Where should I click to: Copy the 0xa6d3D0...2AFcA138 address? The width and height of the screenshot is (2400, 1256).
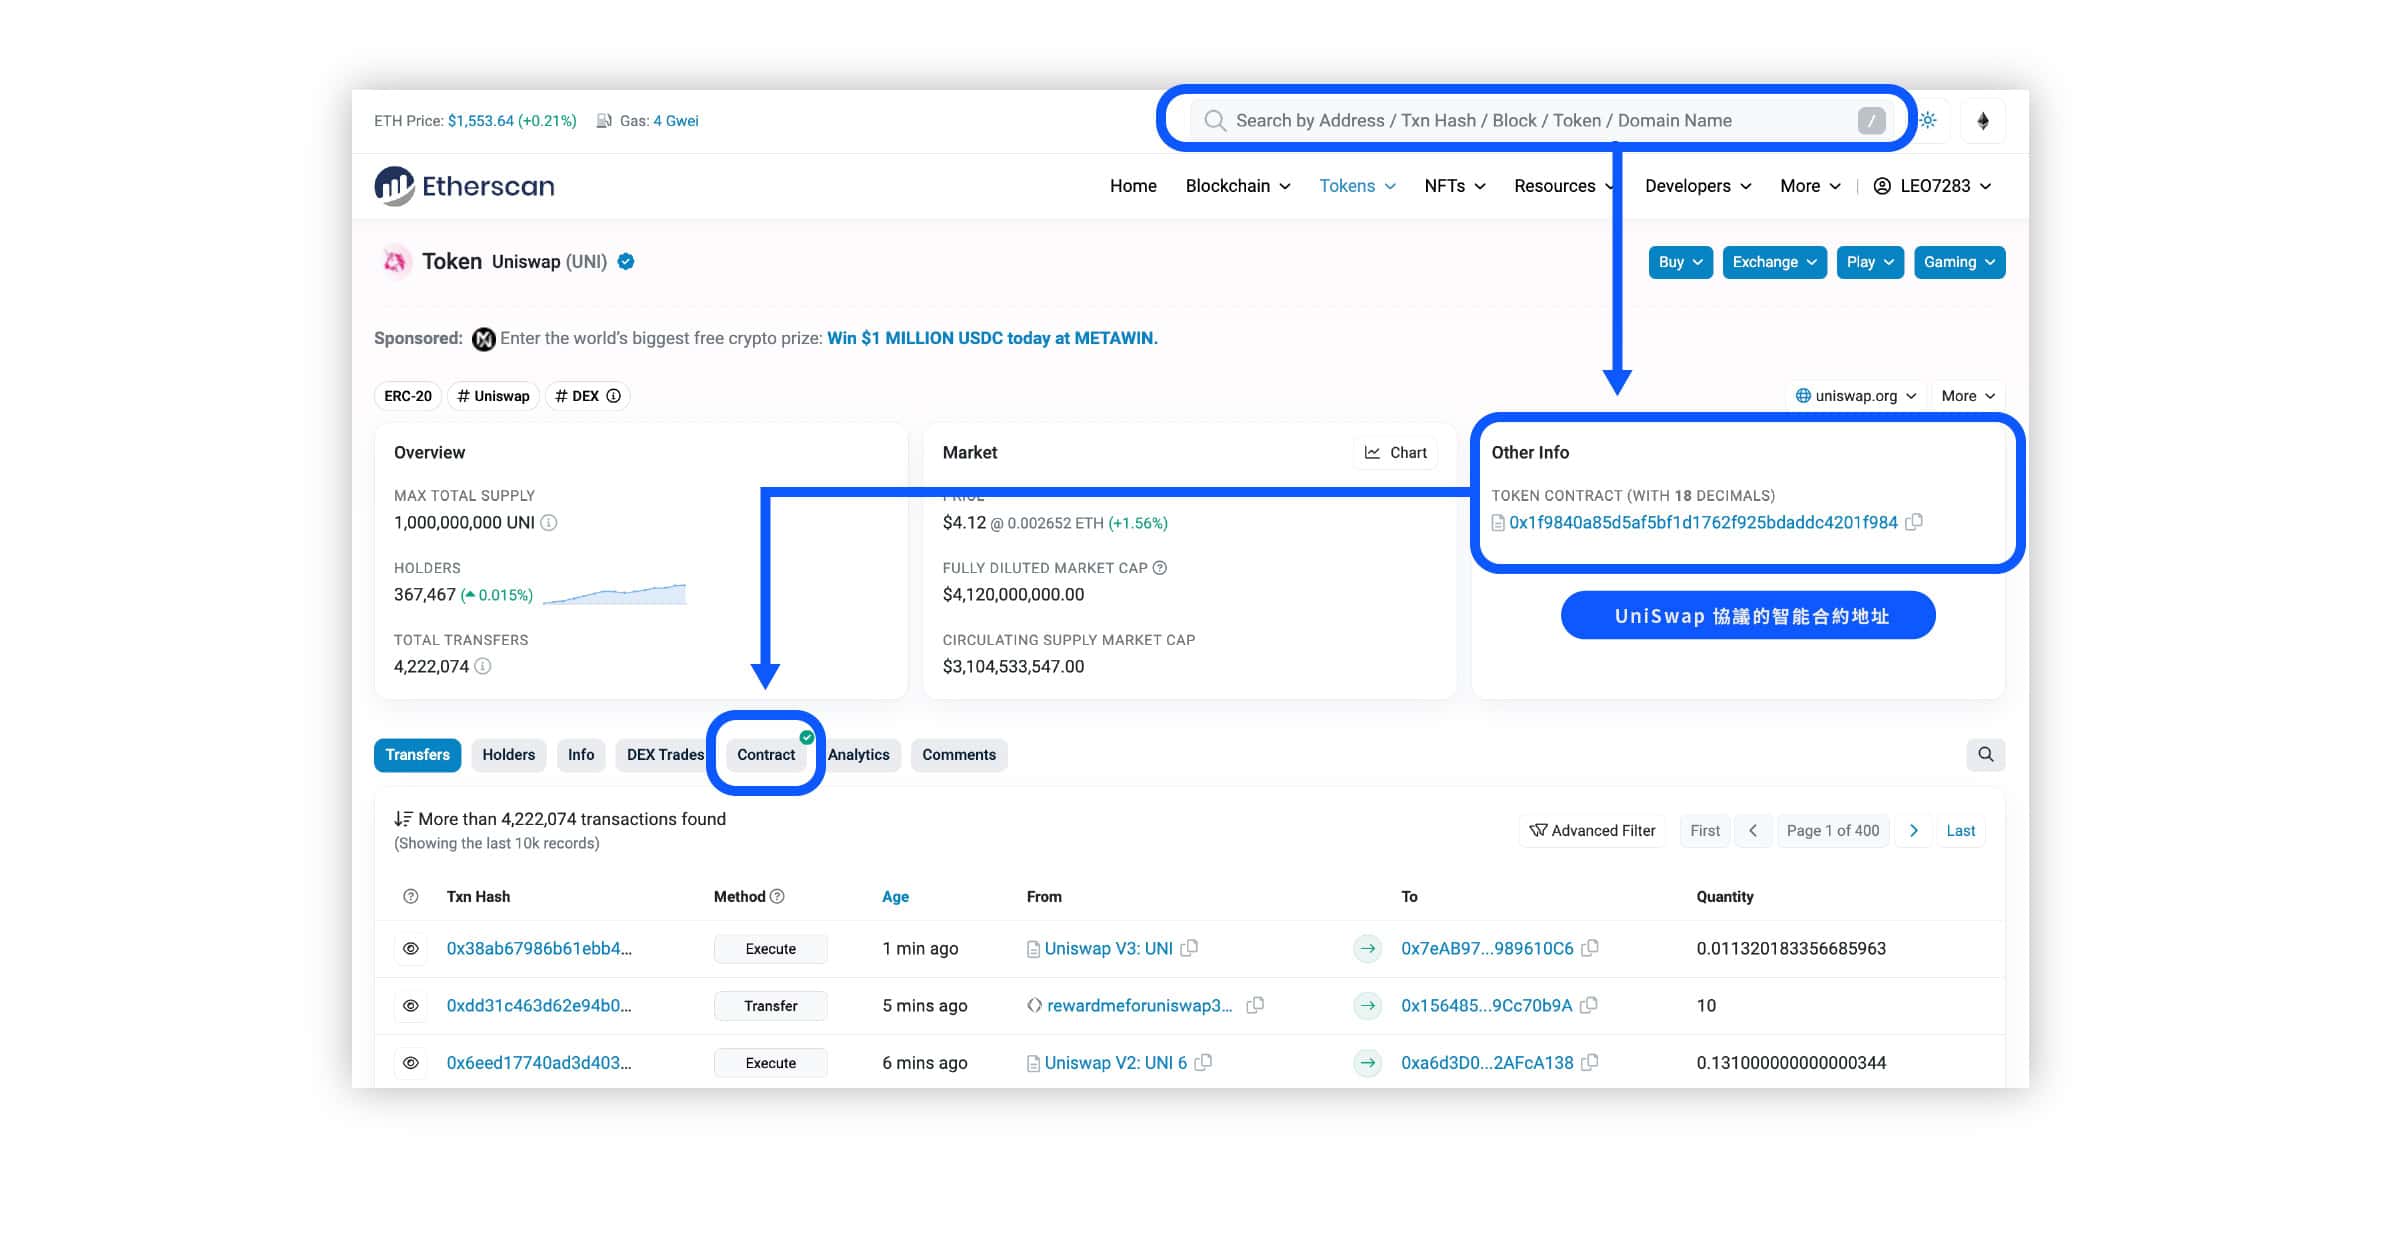(1590, 1062)
